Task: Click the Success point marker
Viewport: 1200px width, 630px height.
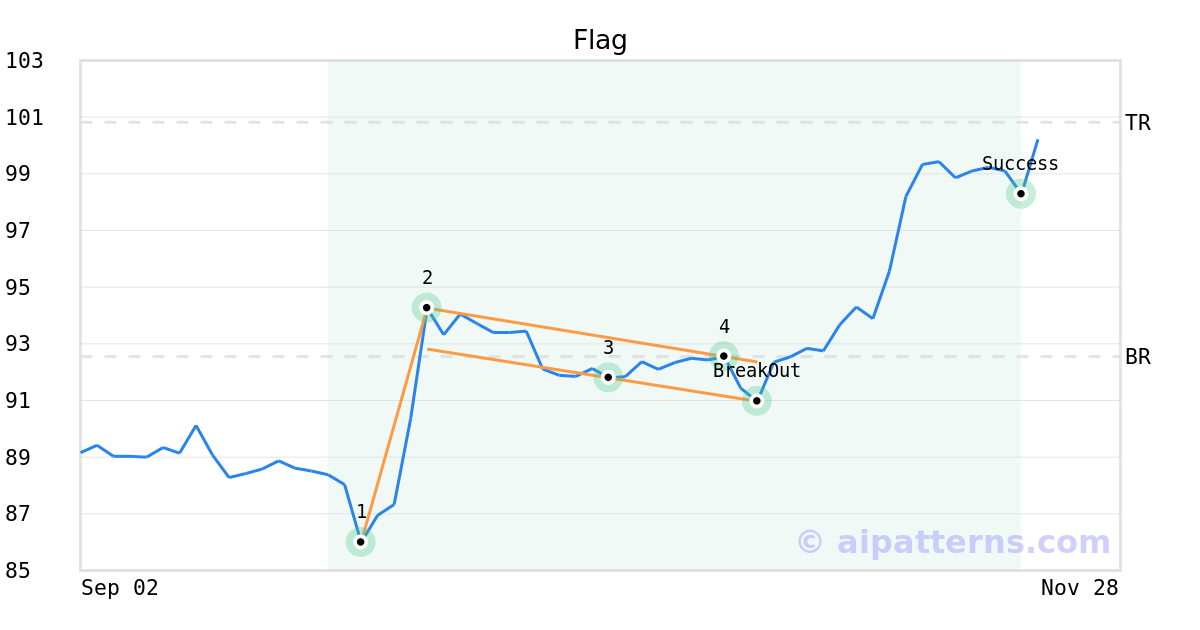Action: tap(1021, 193)
